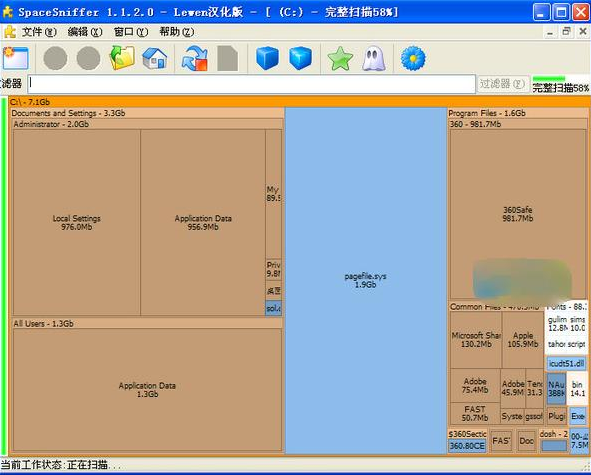Click the blue flower icon
591x475 pixels.
point(413,58)
